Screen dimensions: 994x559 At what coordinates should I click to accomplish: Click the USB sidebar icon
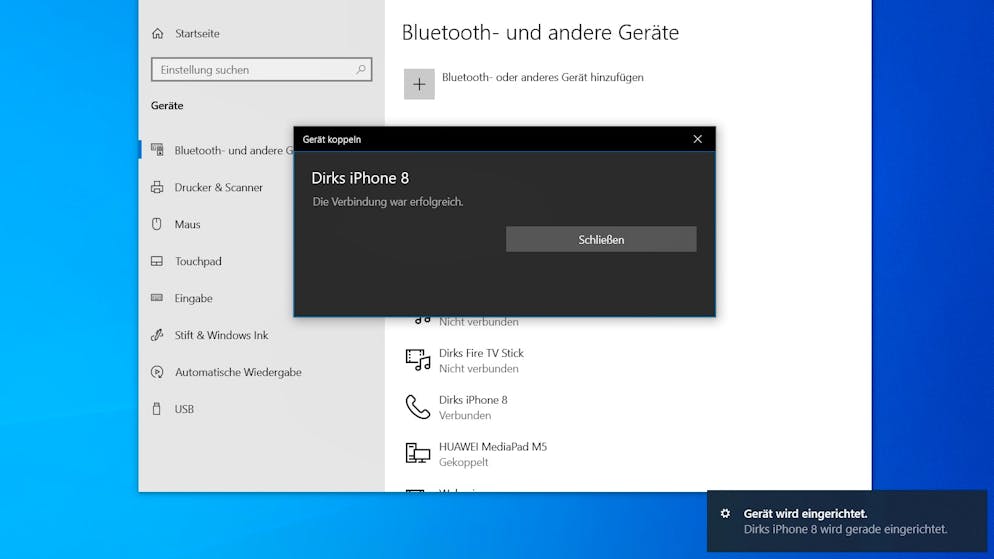(x=157, y=409)
